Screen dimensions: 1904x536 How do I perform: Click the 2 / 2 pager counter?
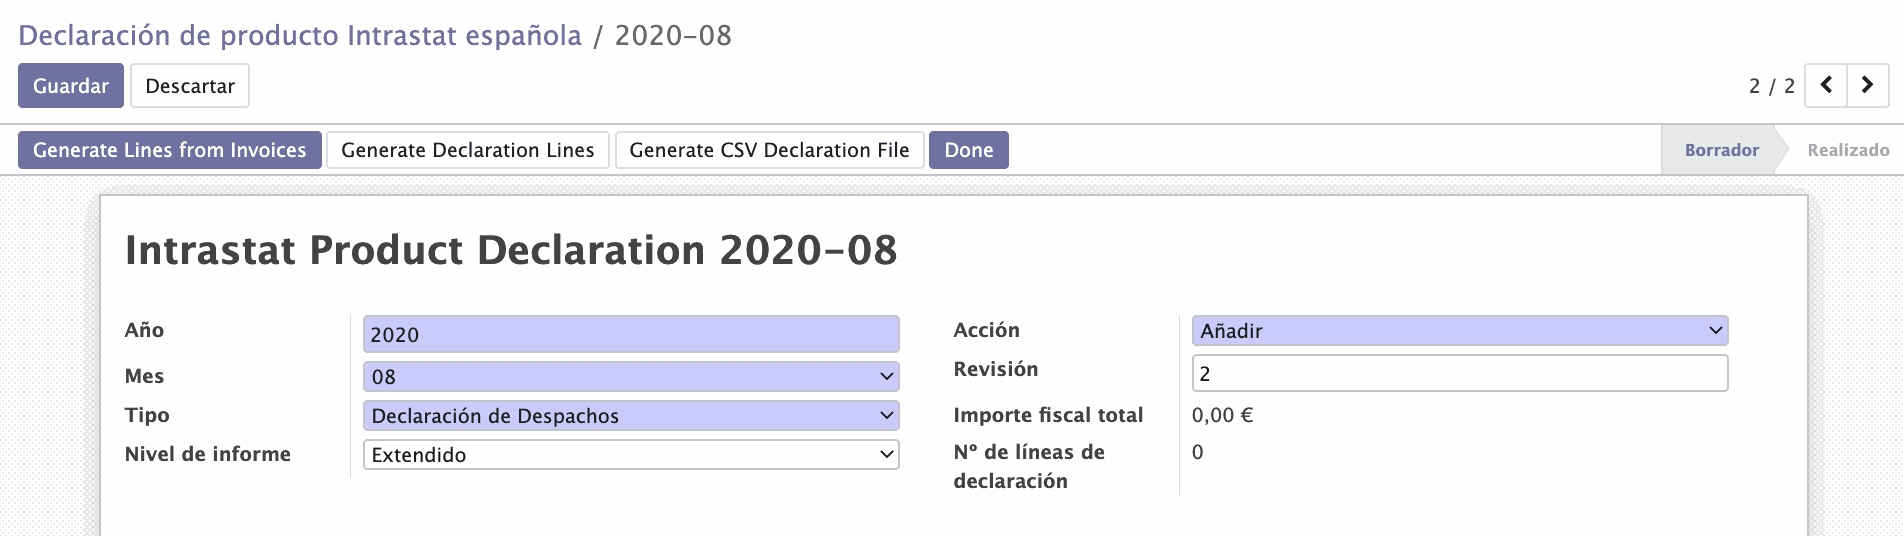tap(1771, 86)
